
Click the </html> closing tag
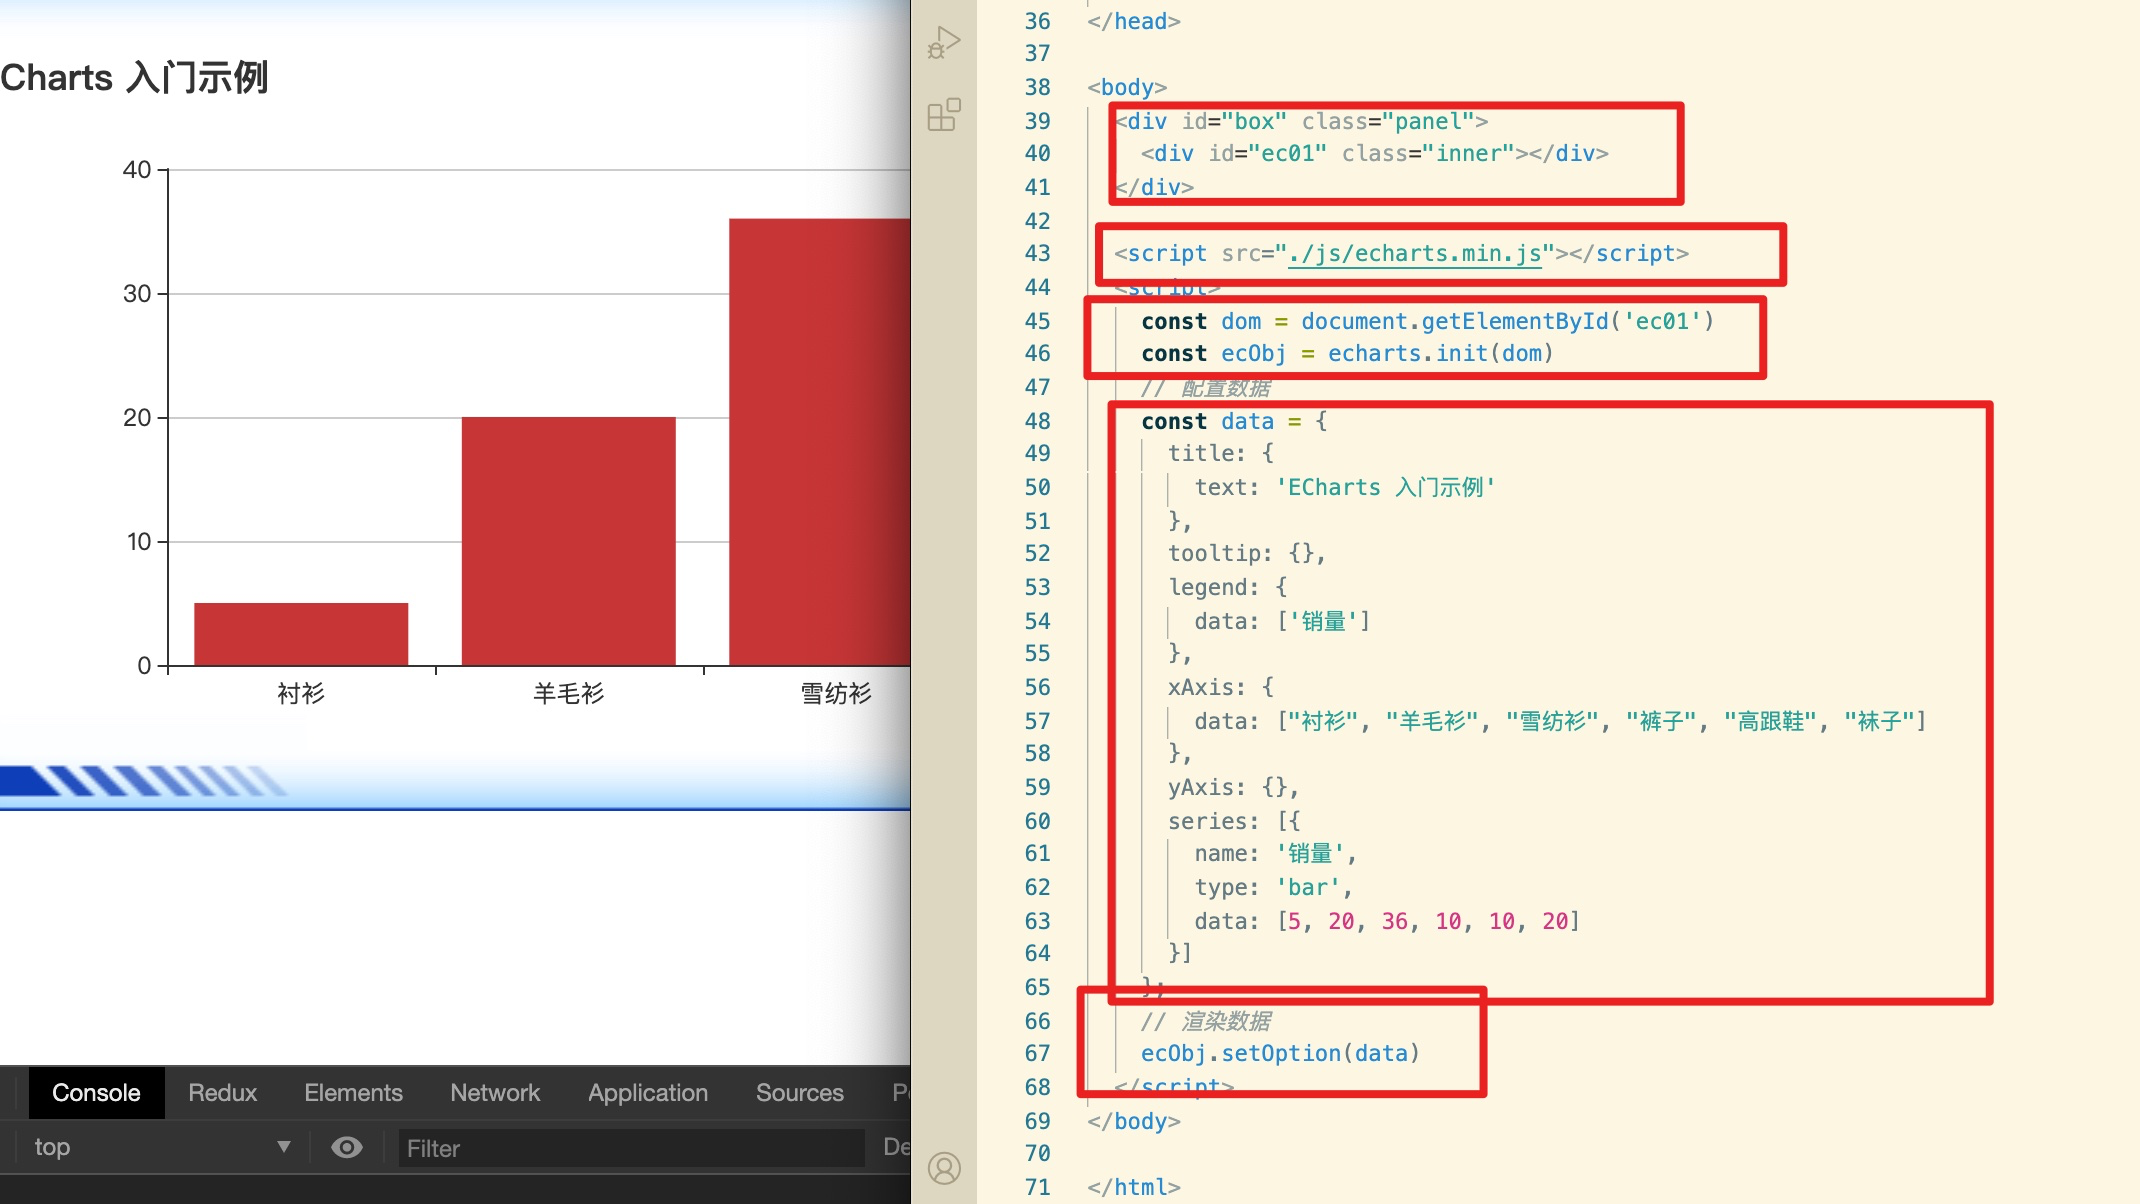coord(1134,1188)
